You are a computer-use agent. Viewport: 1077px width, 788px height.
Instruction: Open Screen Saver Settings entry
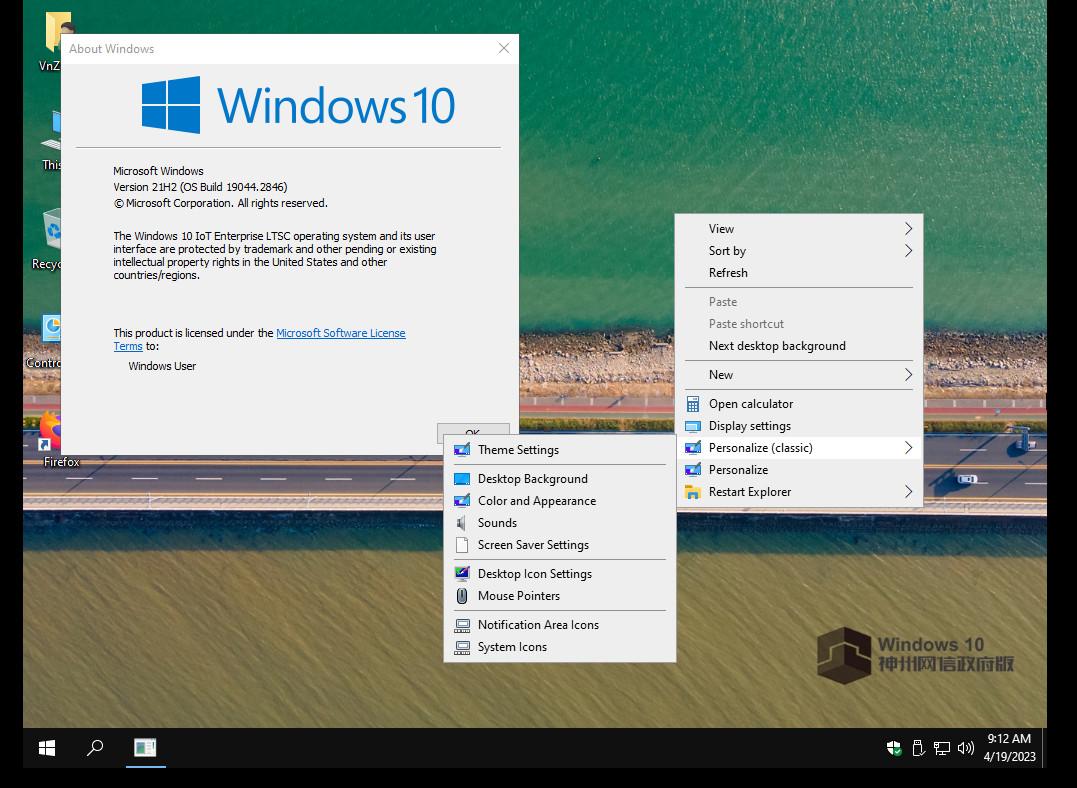560,545
